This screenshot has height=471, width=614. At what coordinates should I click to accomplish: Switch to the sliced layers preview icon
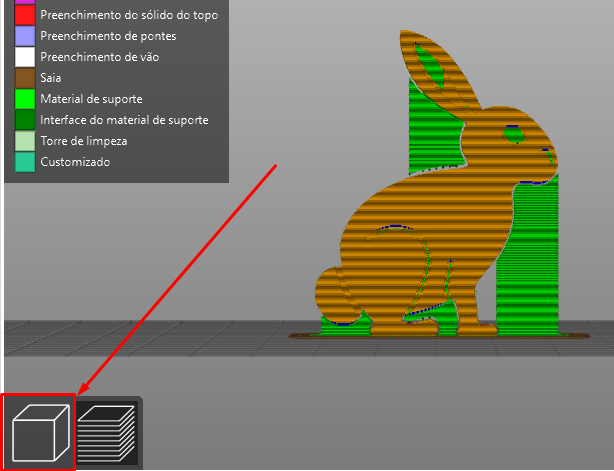click(x=107, y=433)
